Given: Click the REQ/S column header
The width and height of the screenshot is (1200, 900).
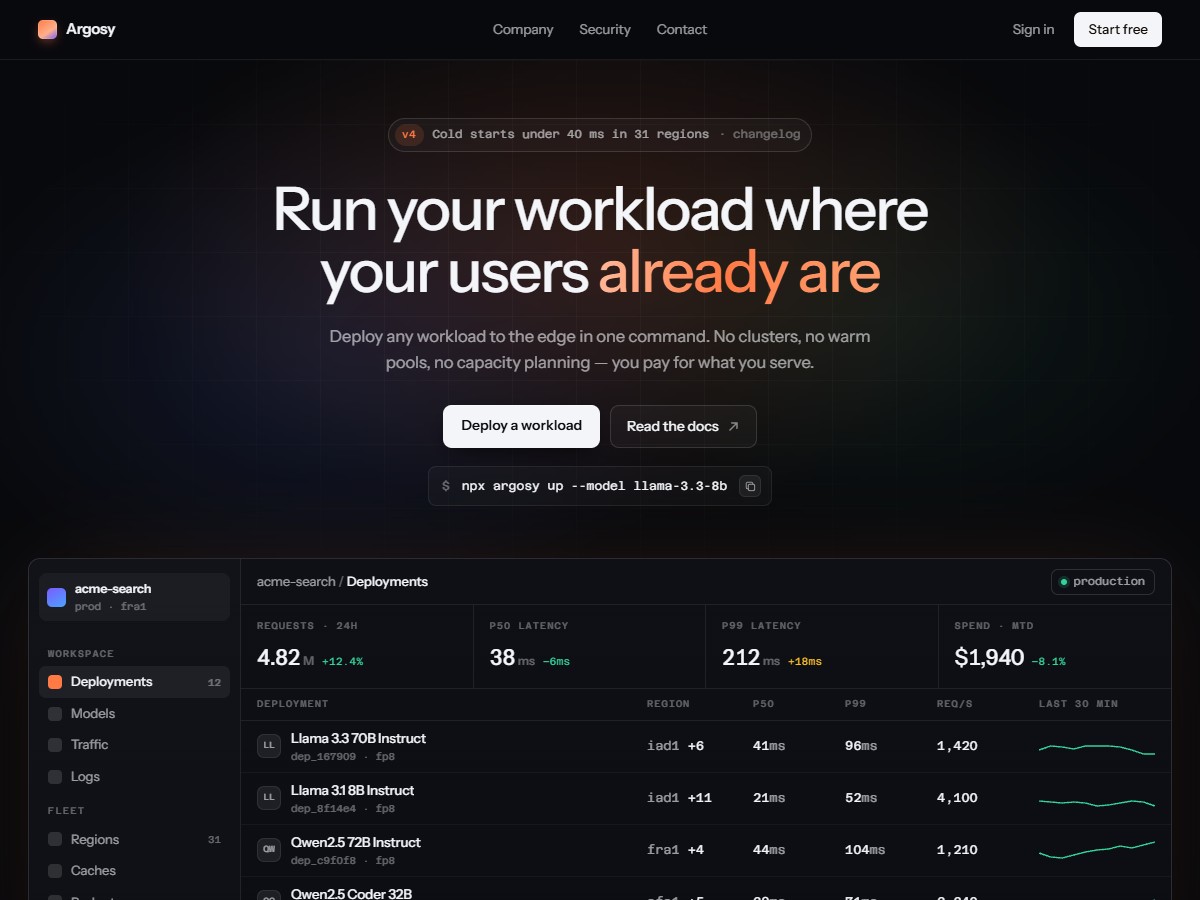Looking at the screenshot, I should pyautogui.click(x=955, y=704).
